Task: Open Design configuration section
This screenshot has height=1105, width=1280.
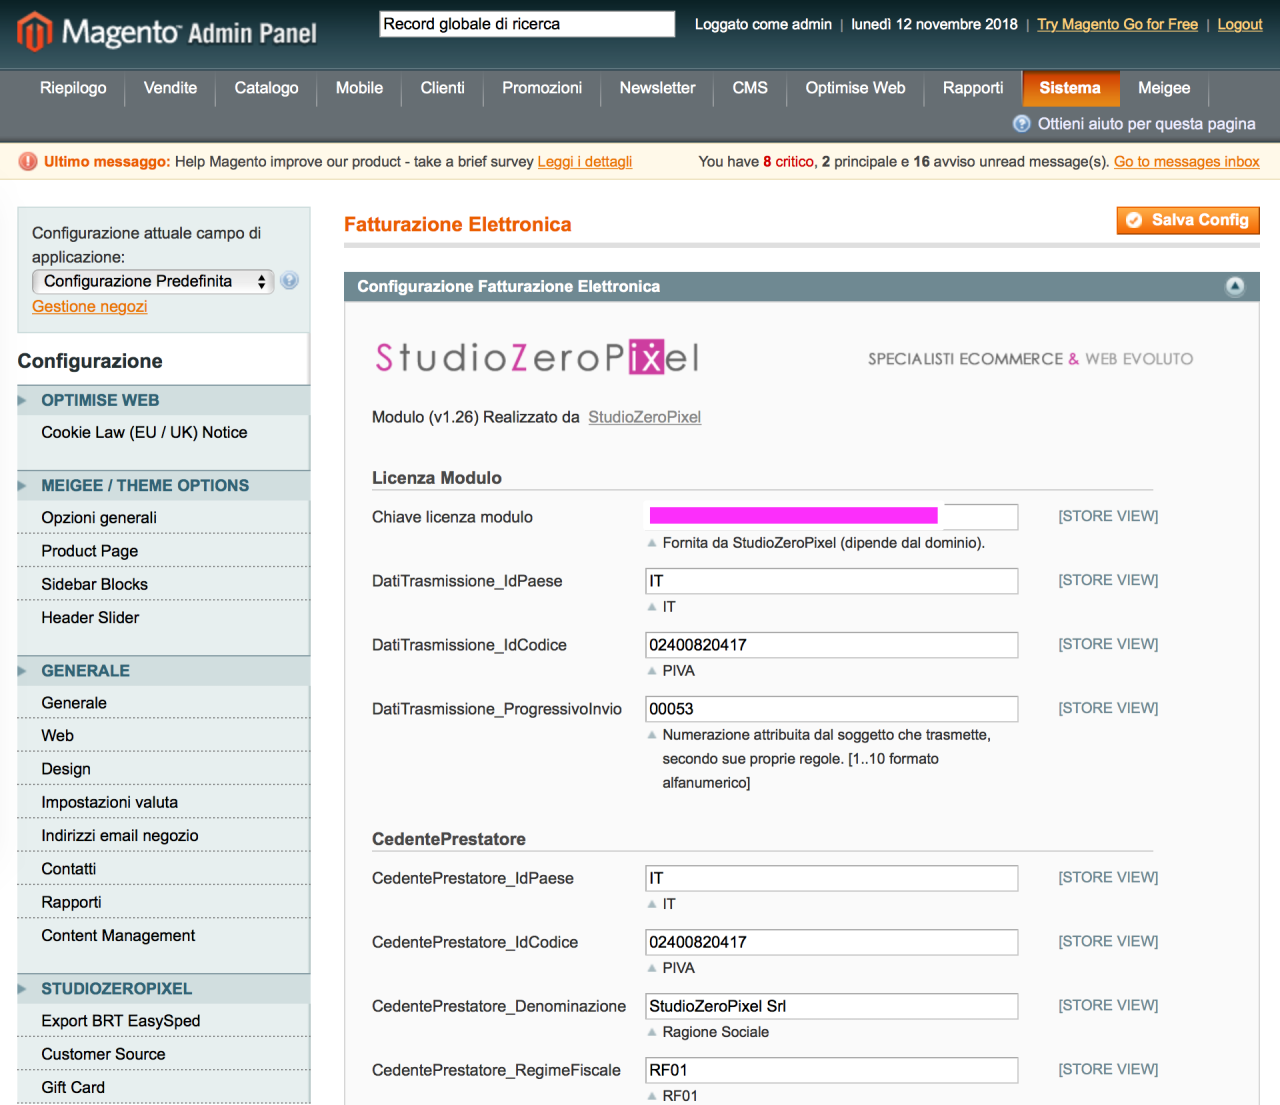Action: click(x=66, y=769)
